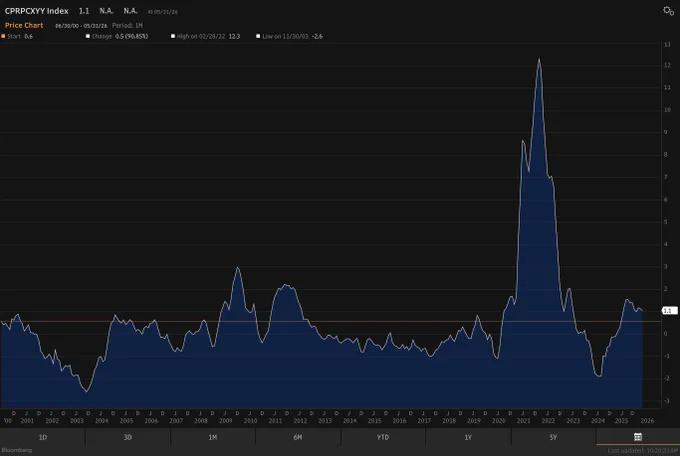This screenshot has height=456, width=680.
Task: Click the CPRPCXYY Index title
Action: tap(36, 11)
